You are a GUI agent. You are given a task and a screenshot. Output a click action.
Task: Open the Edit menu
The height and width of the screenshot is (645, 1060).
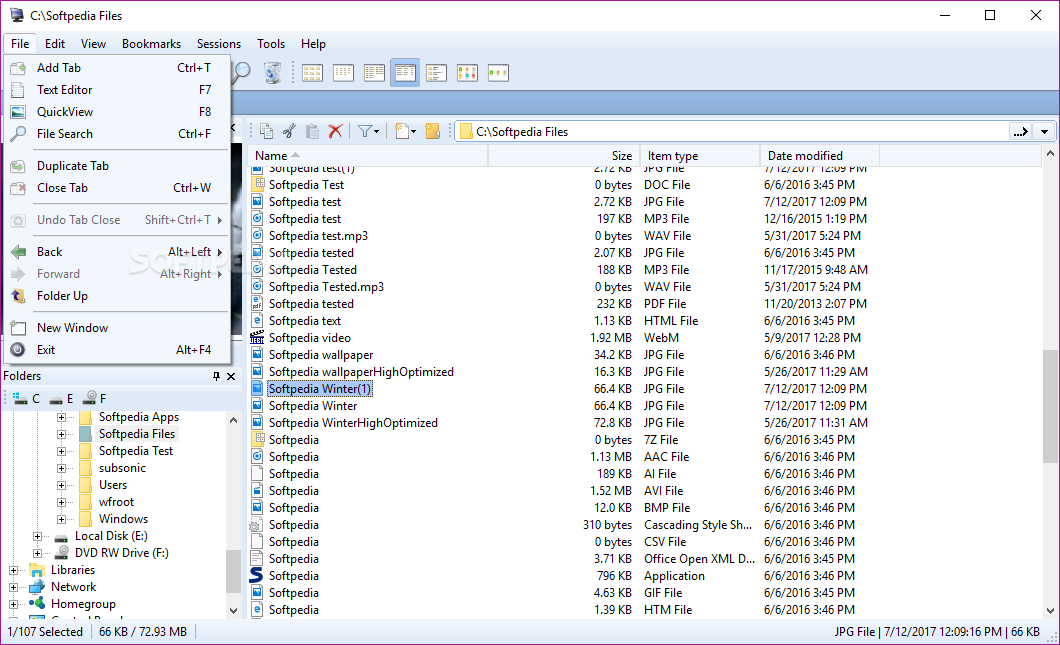point(55,44)
